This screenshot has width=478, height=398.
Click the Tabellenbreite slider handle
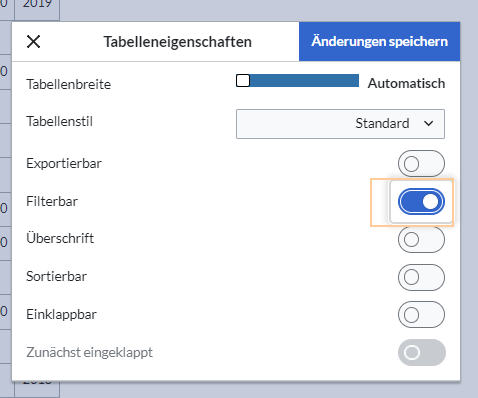243,81
